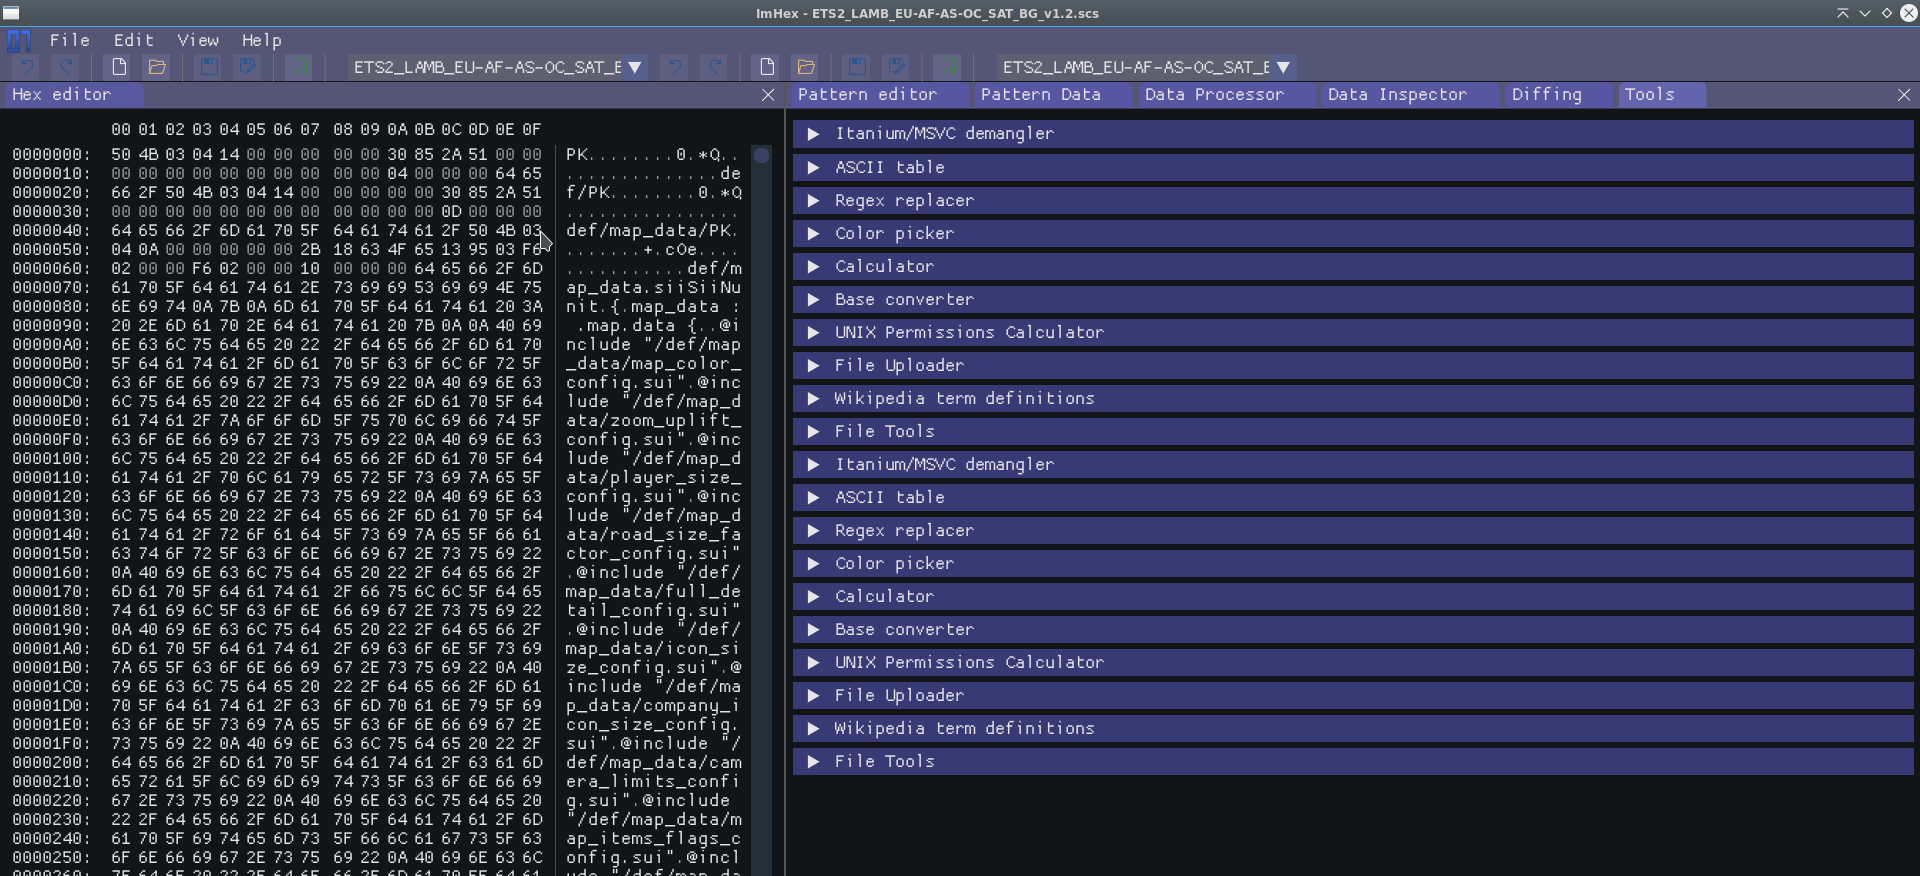Open the first ETS2_LAMB file provider dropdown
The height and width of the screenshot is (876, 1920).
tap(497, 67)
